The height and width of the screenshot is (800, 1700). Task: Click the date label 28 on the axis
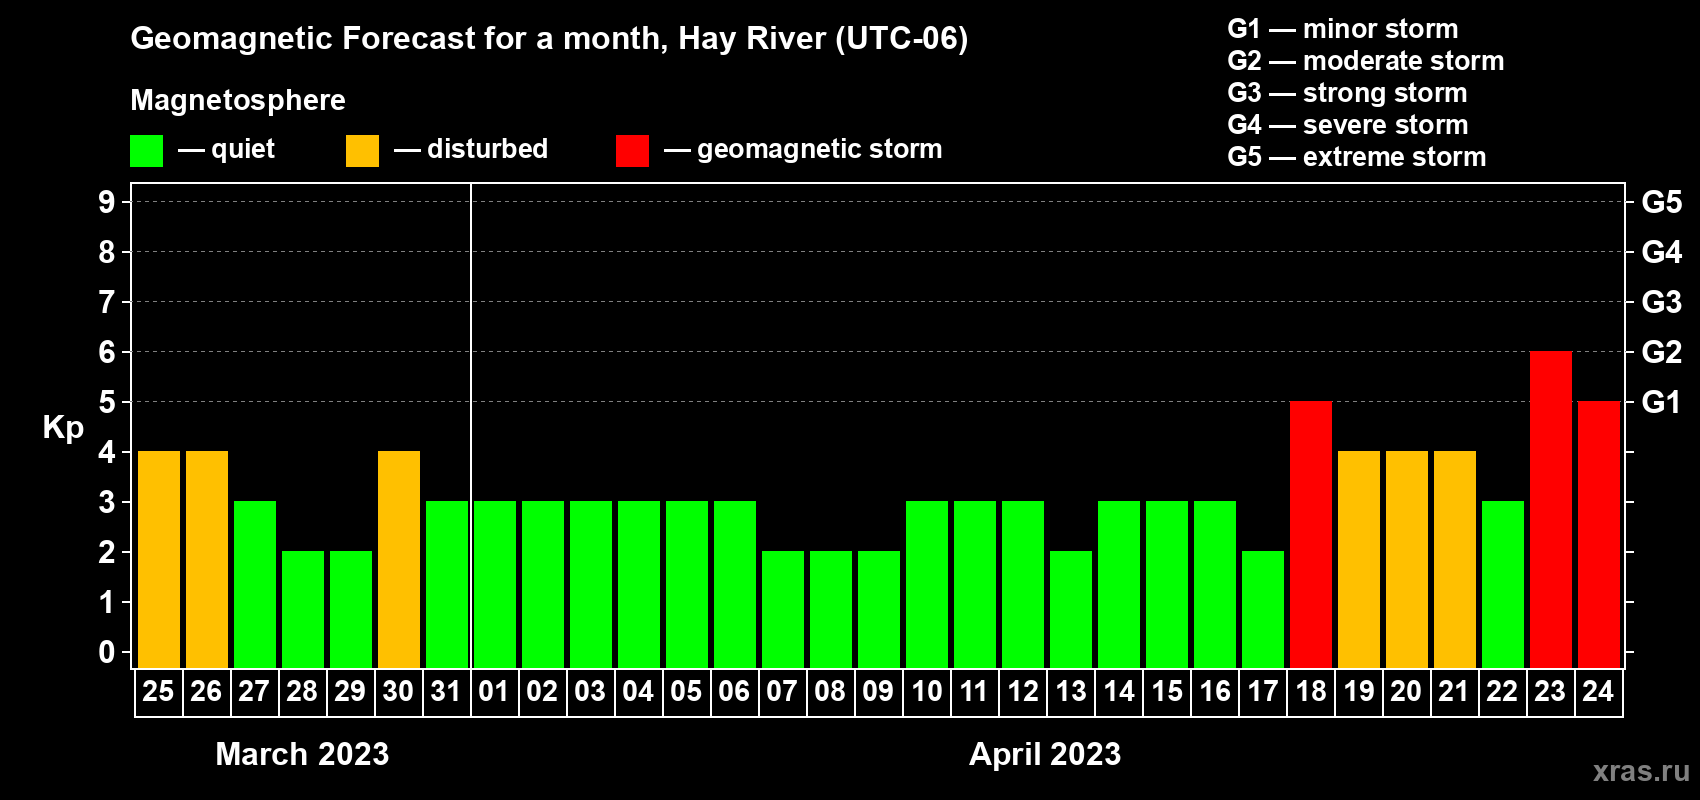pyautogui.click(x=302, y=691)
